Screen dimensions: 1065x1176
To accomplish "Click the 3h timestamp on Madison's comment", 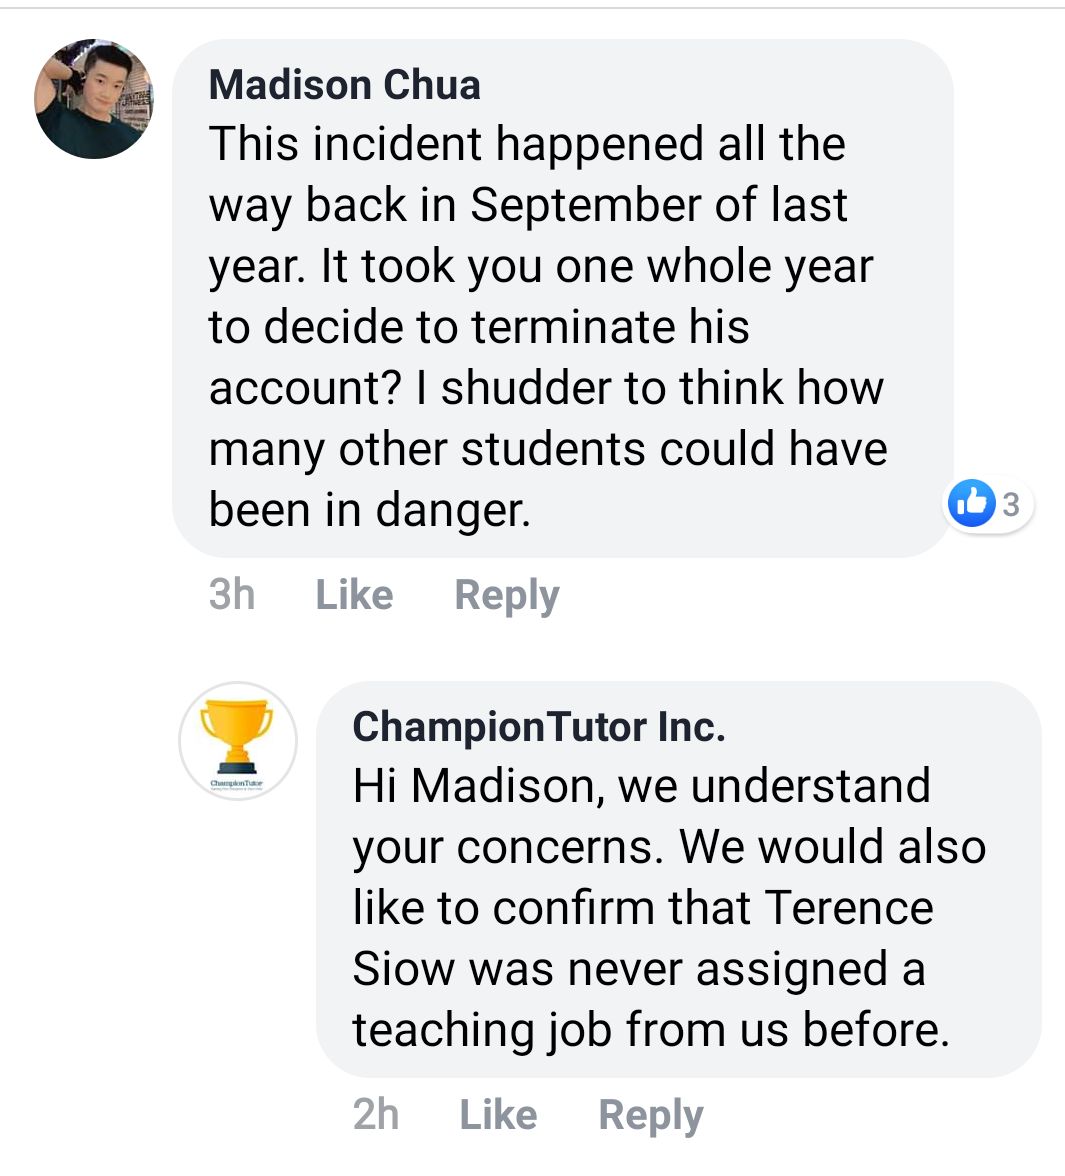I will click(232, 595).
